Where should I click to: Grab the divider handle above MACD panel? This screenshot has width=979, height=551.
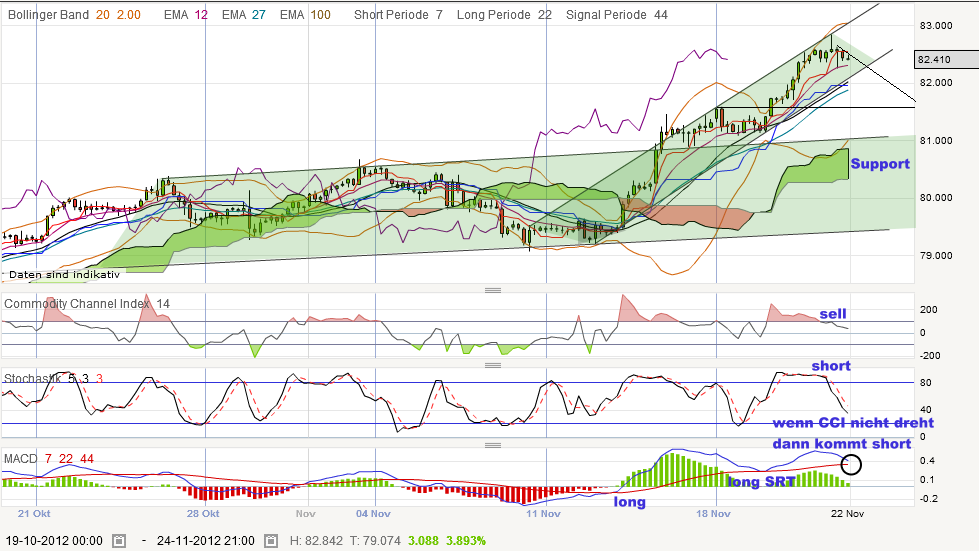493,445
